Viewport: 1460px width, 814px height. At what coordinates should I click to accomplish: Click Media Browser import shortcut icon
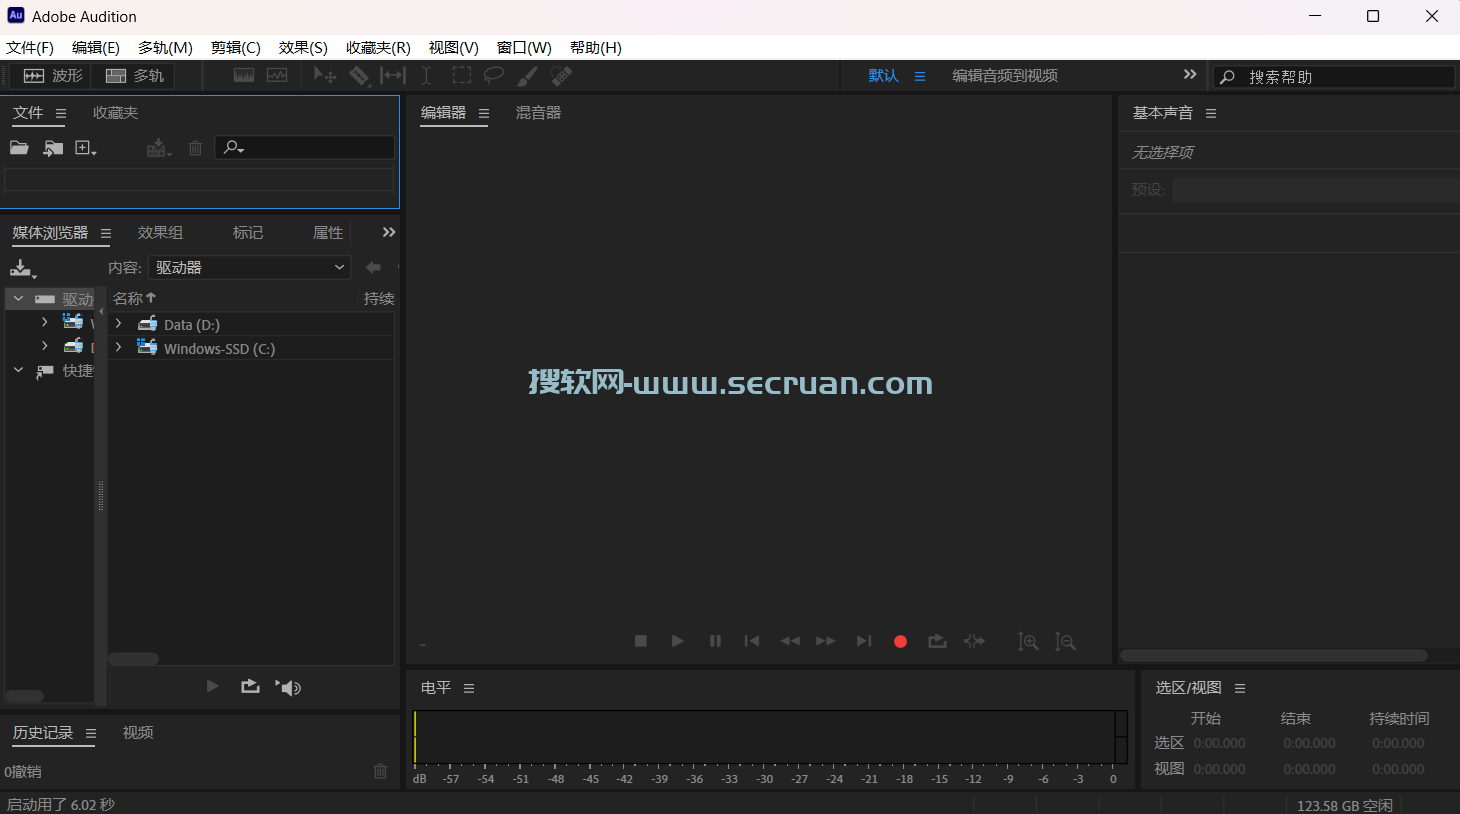click(22, 268)
